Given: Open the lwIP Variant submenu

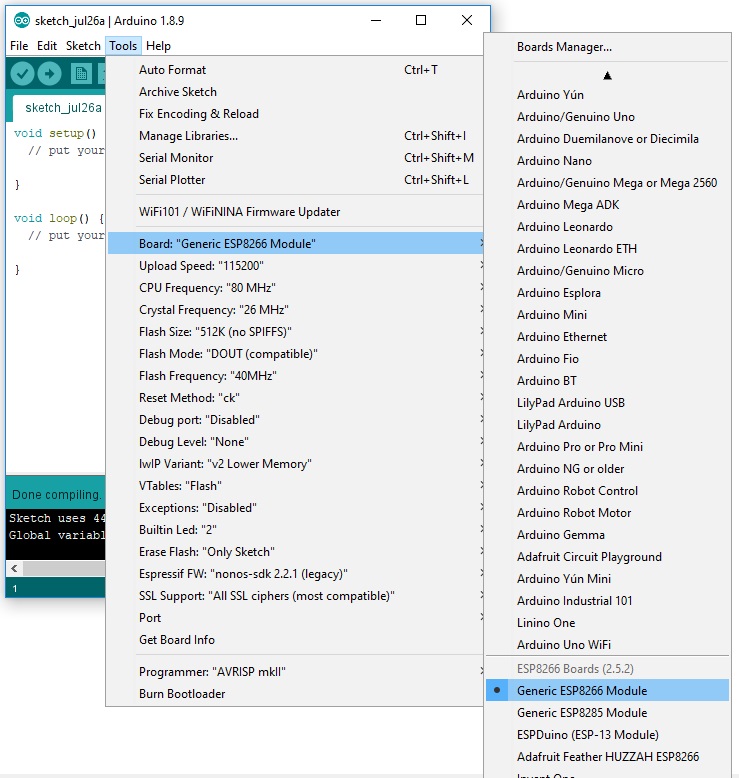Looking at the screenshot, I should 295,463.
